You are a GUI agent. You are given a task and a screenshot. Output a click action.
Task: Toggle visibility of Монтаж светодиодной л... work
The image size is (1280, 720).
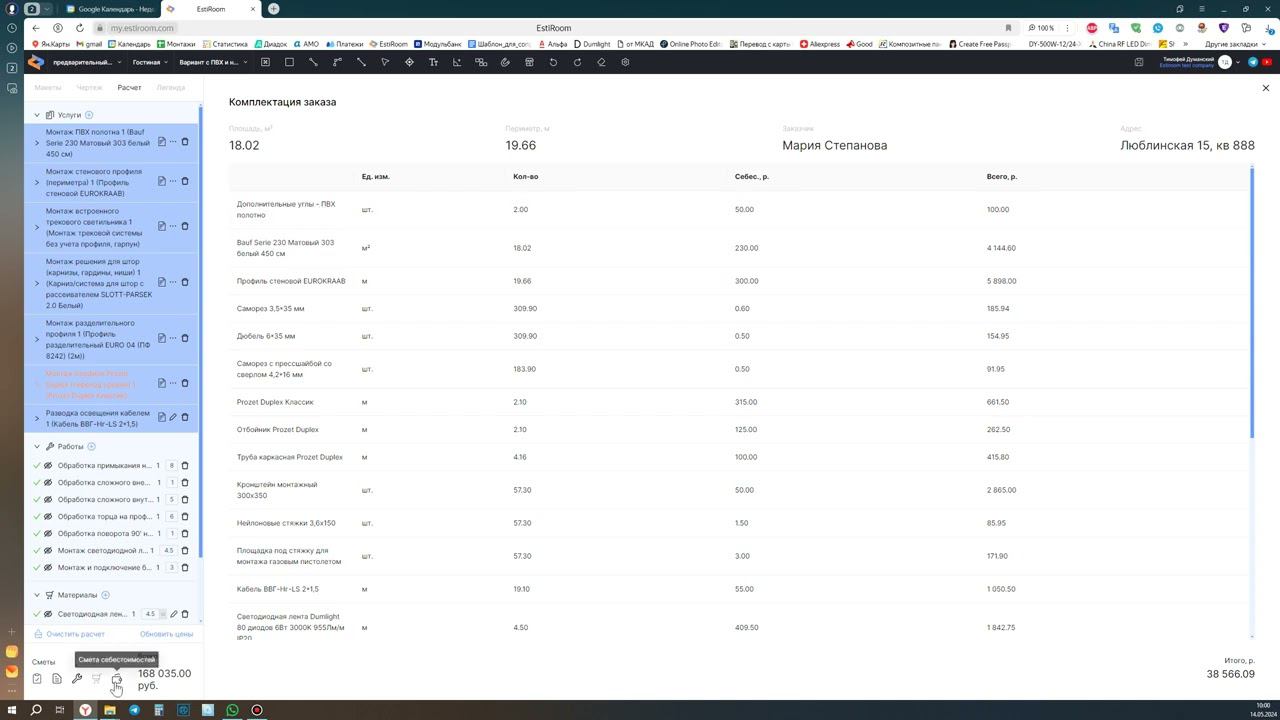(x=48, y=551)
